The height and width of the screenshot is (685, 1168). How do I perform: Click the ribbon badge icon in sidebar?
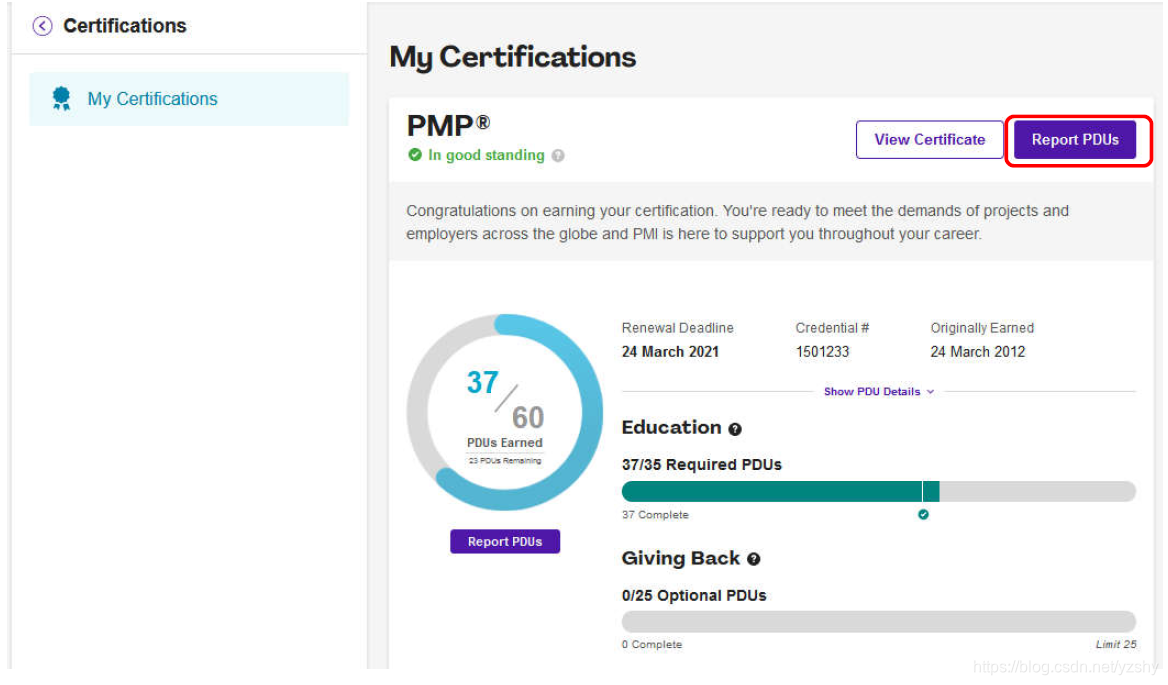[x=61, y=98]
